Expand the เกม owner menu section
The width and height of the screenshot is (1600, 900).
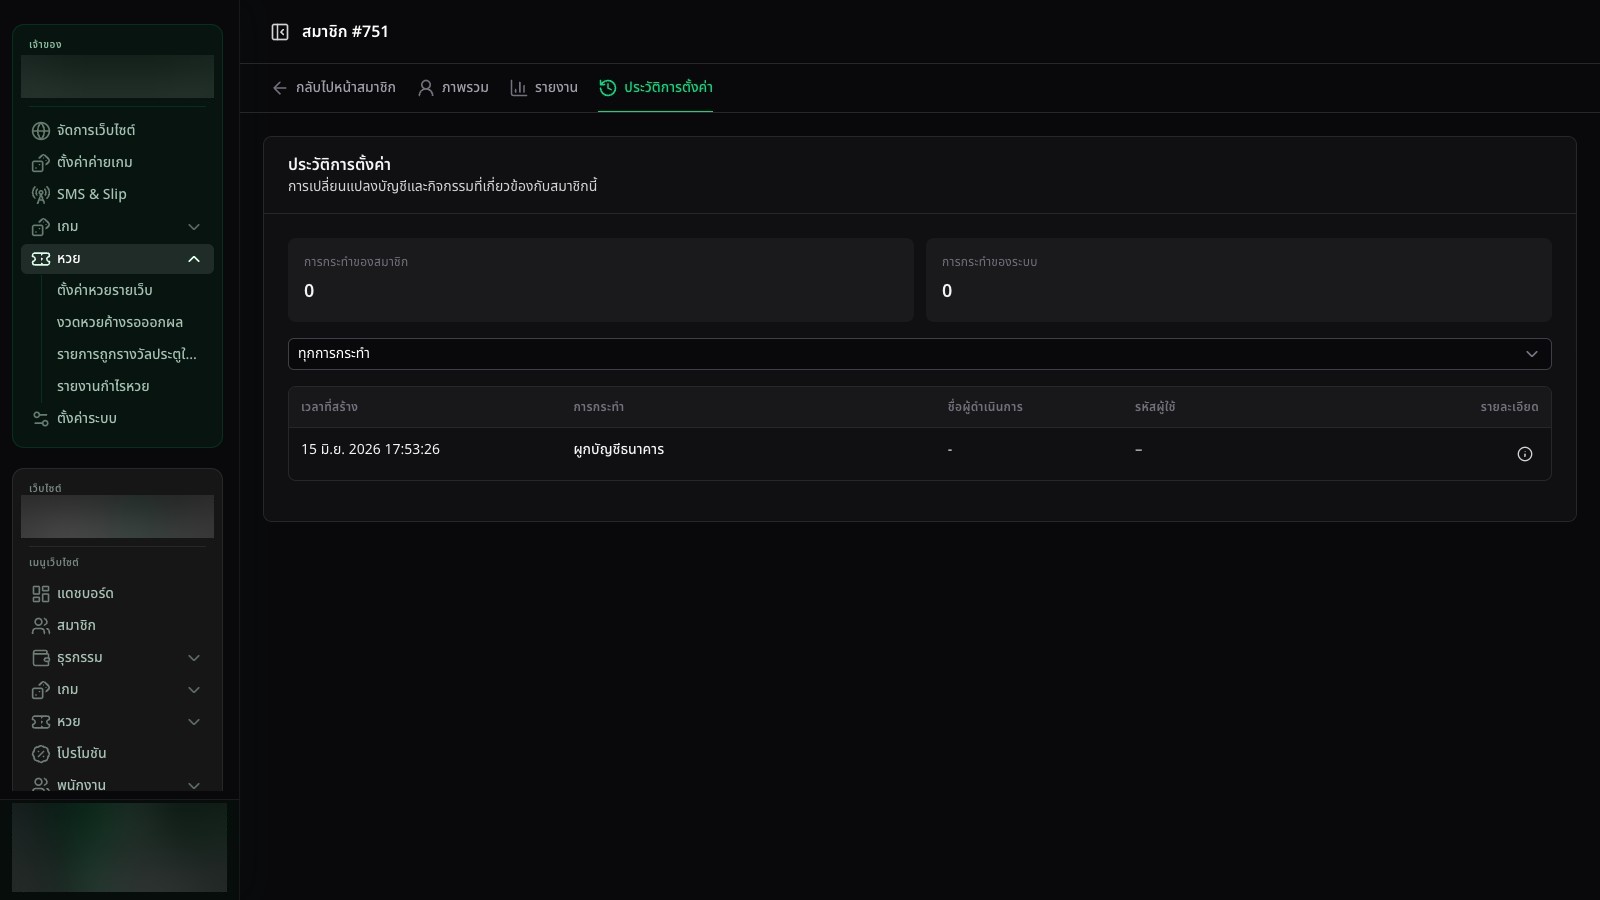pyautogui.click(x=117, y=227)
